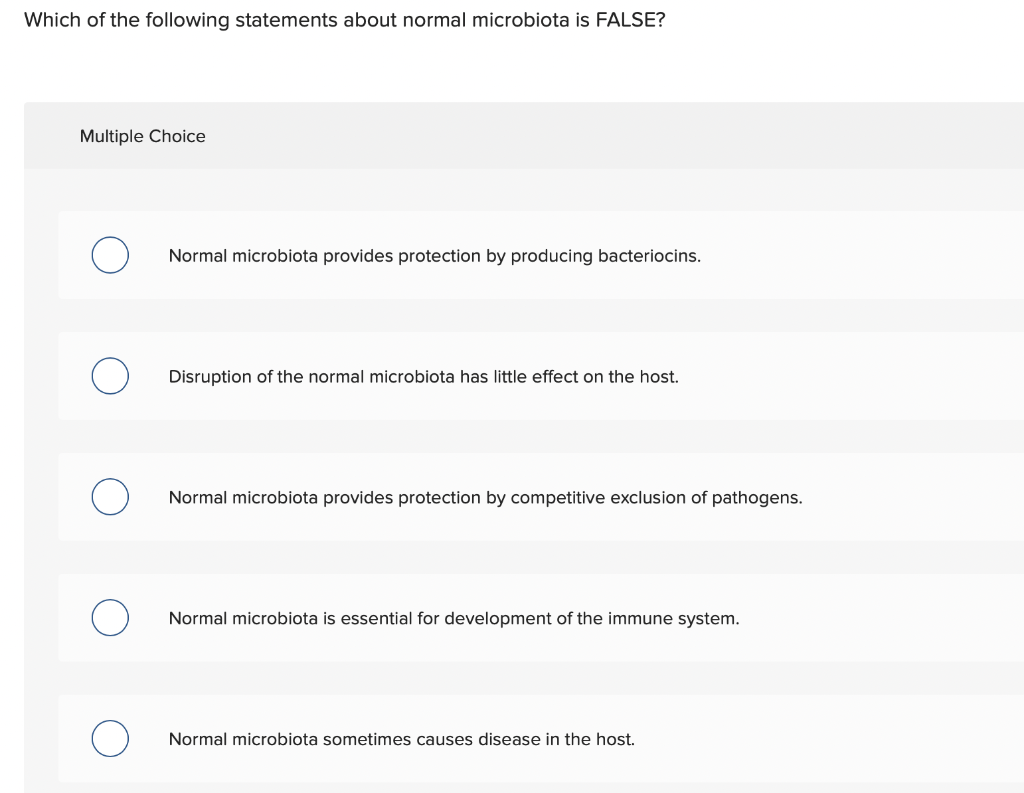This screenshot has height=793, width=1024.
Task: Click the 'Multiple Choice' label
Action: point(142,136)
